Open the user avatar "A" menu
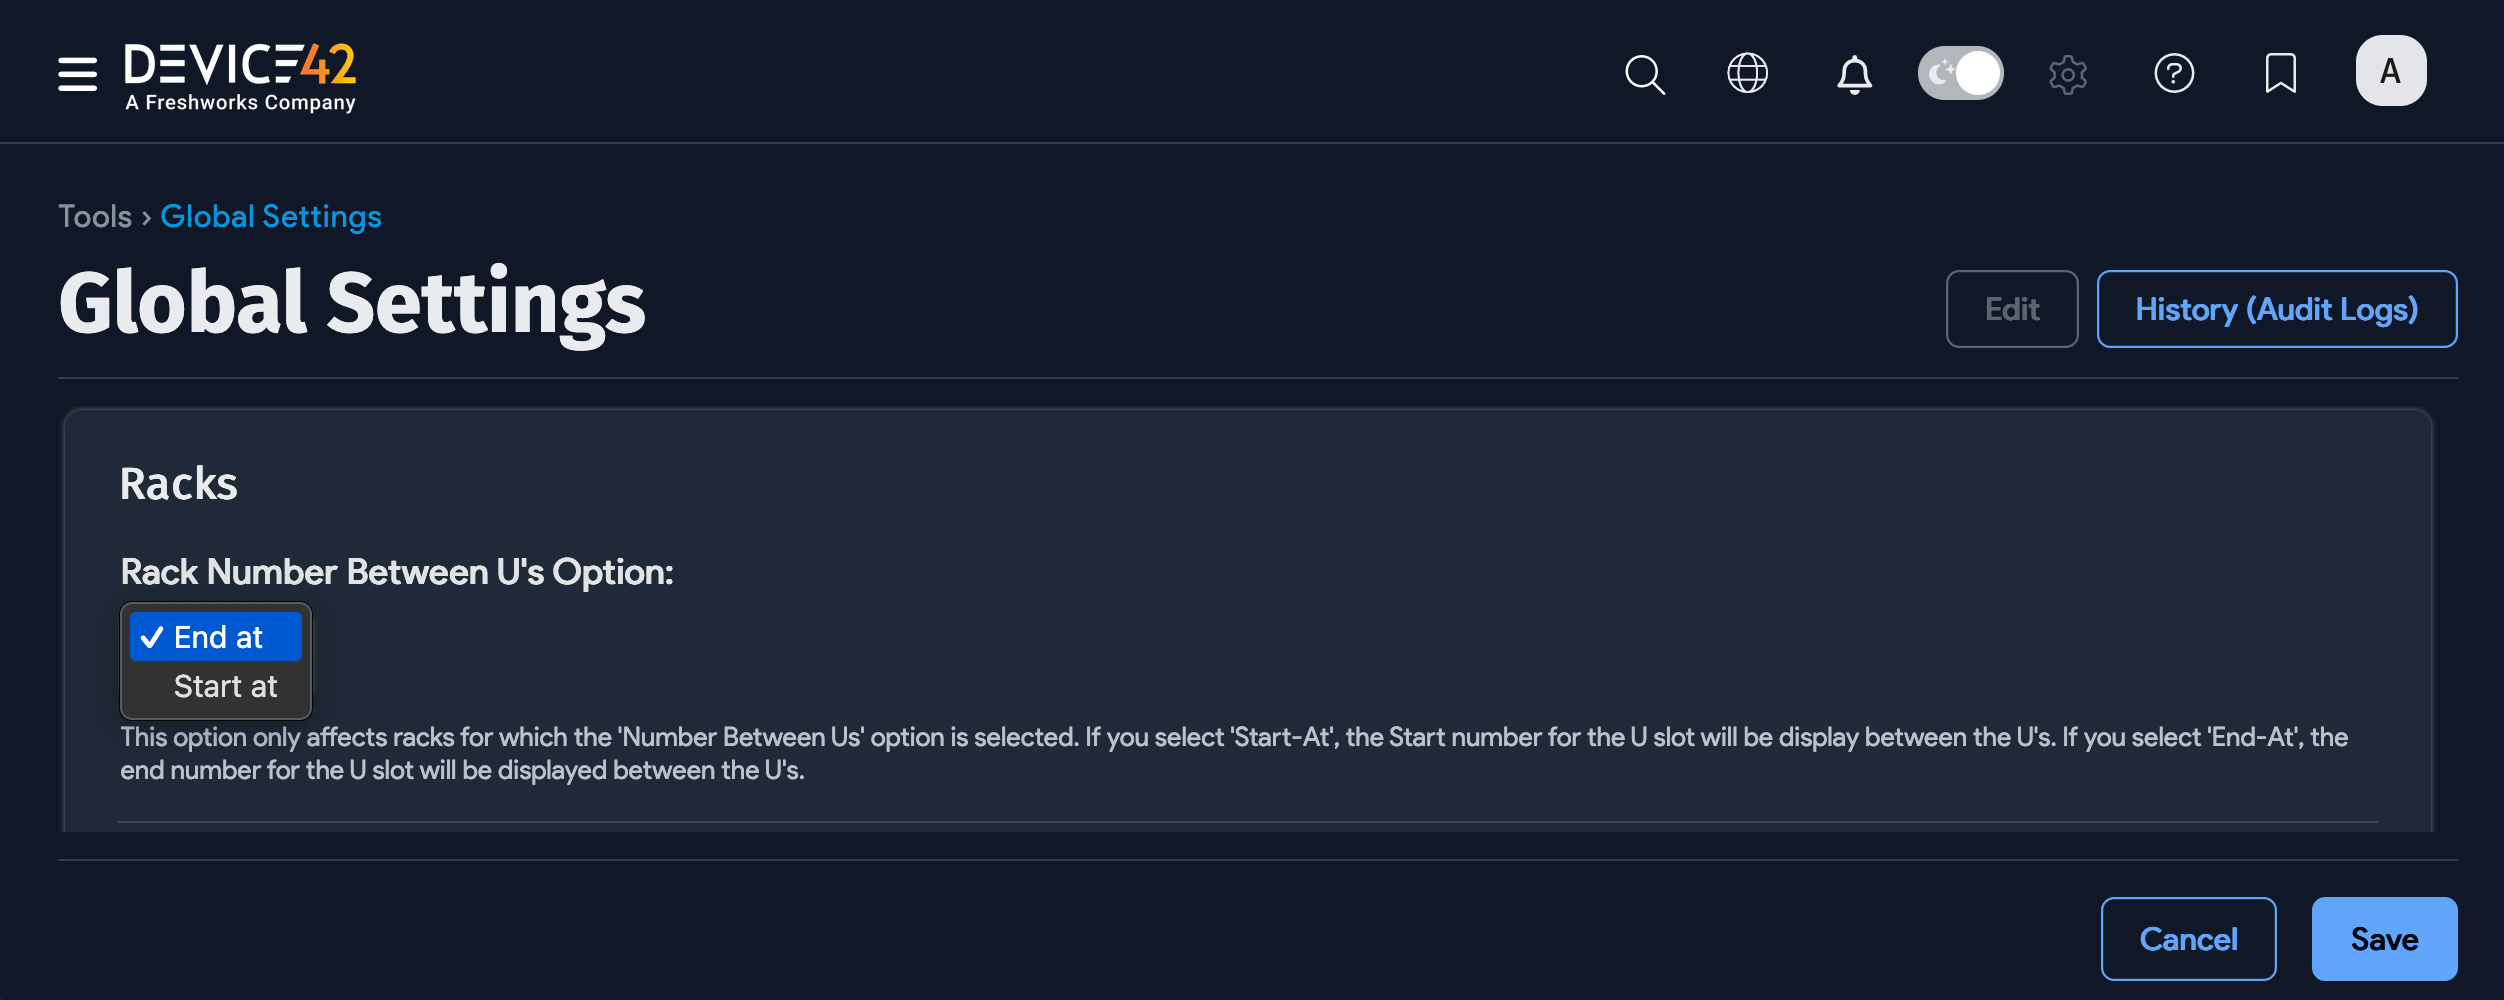This screenshot has height=1000, width=2504. pos(2390,71)
